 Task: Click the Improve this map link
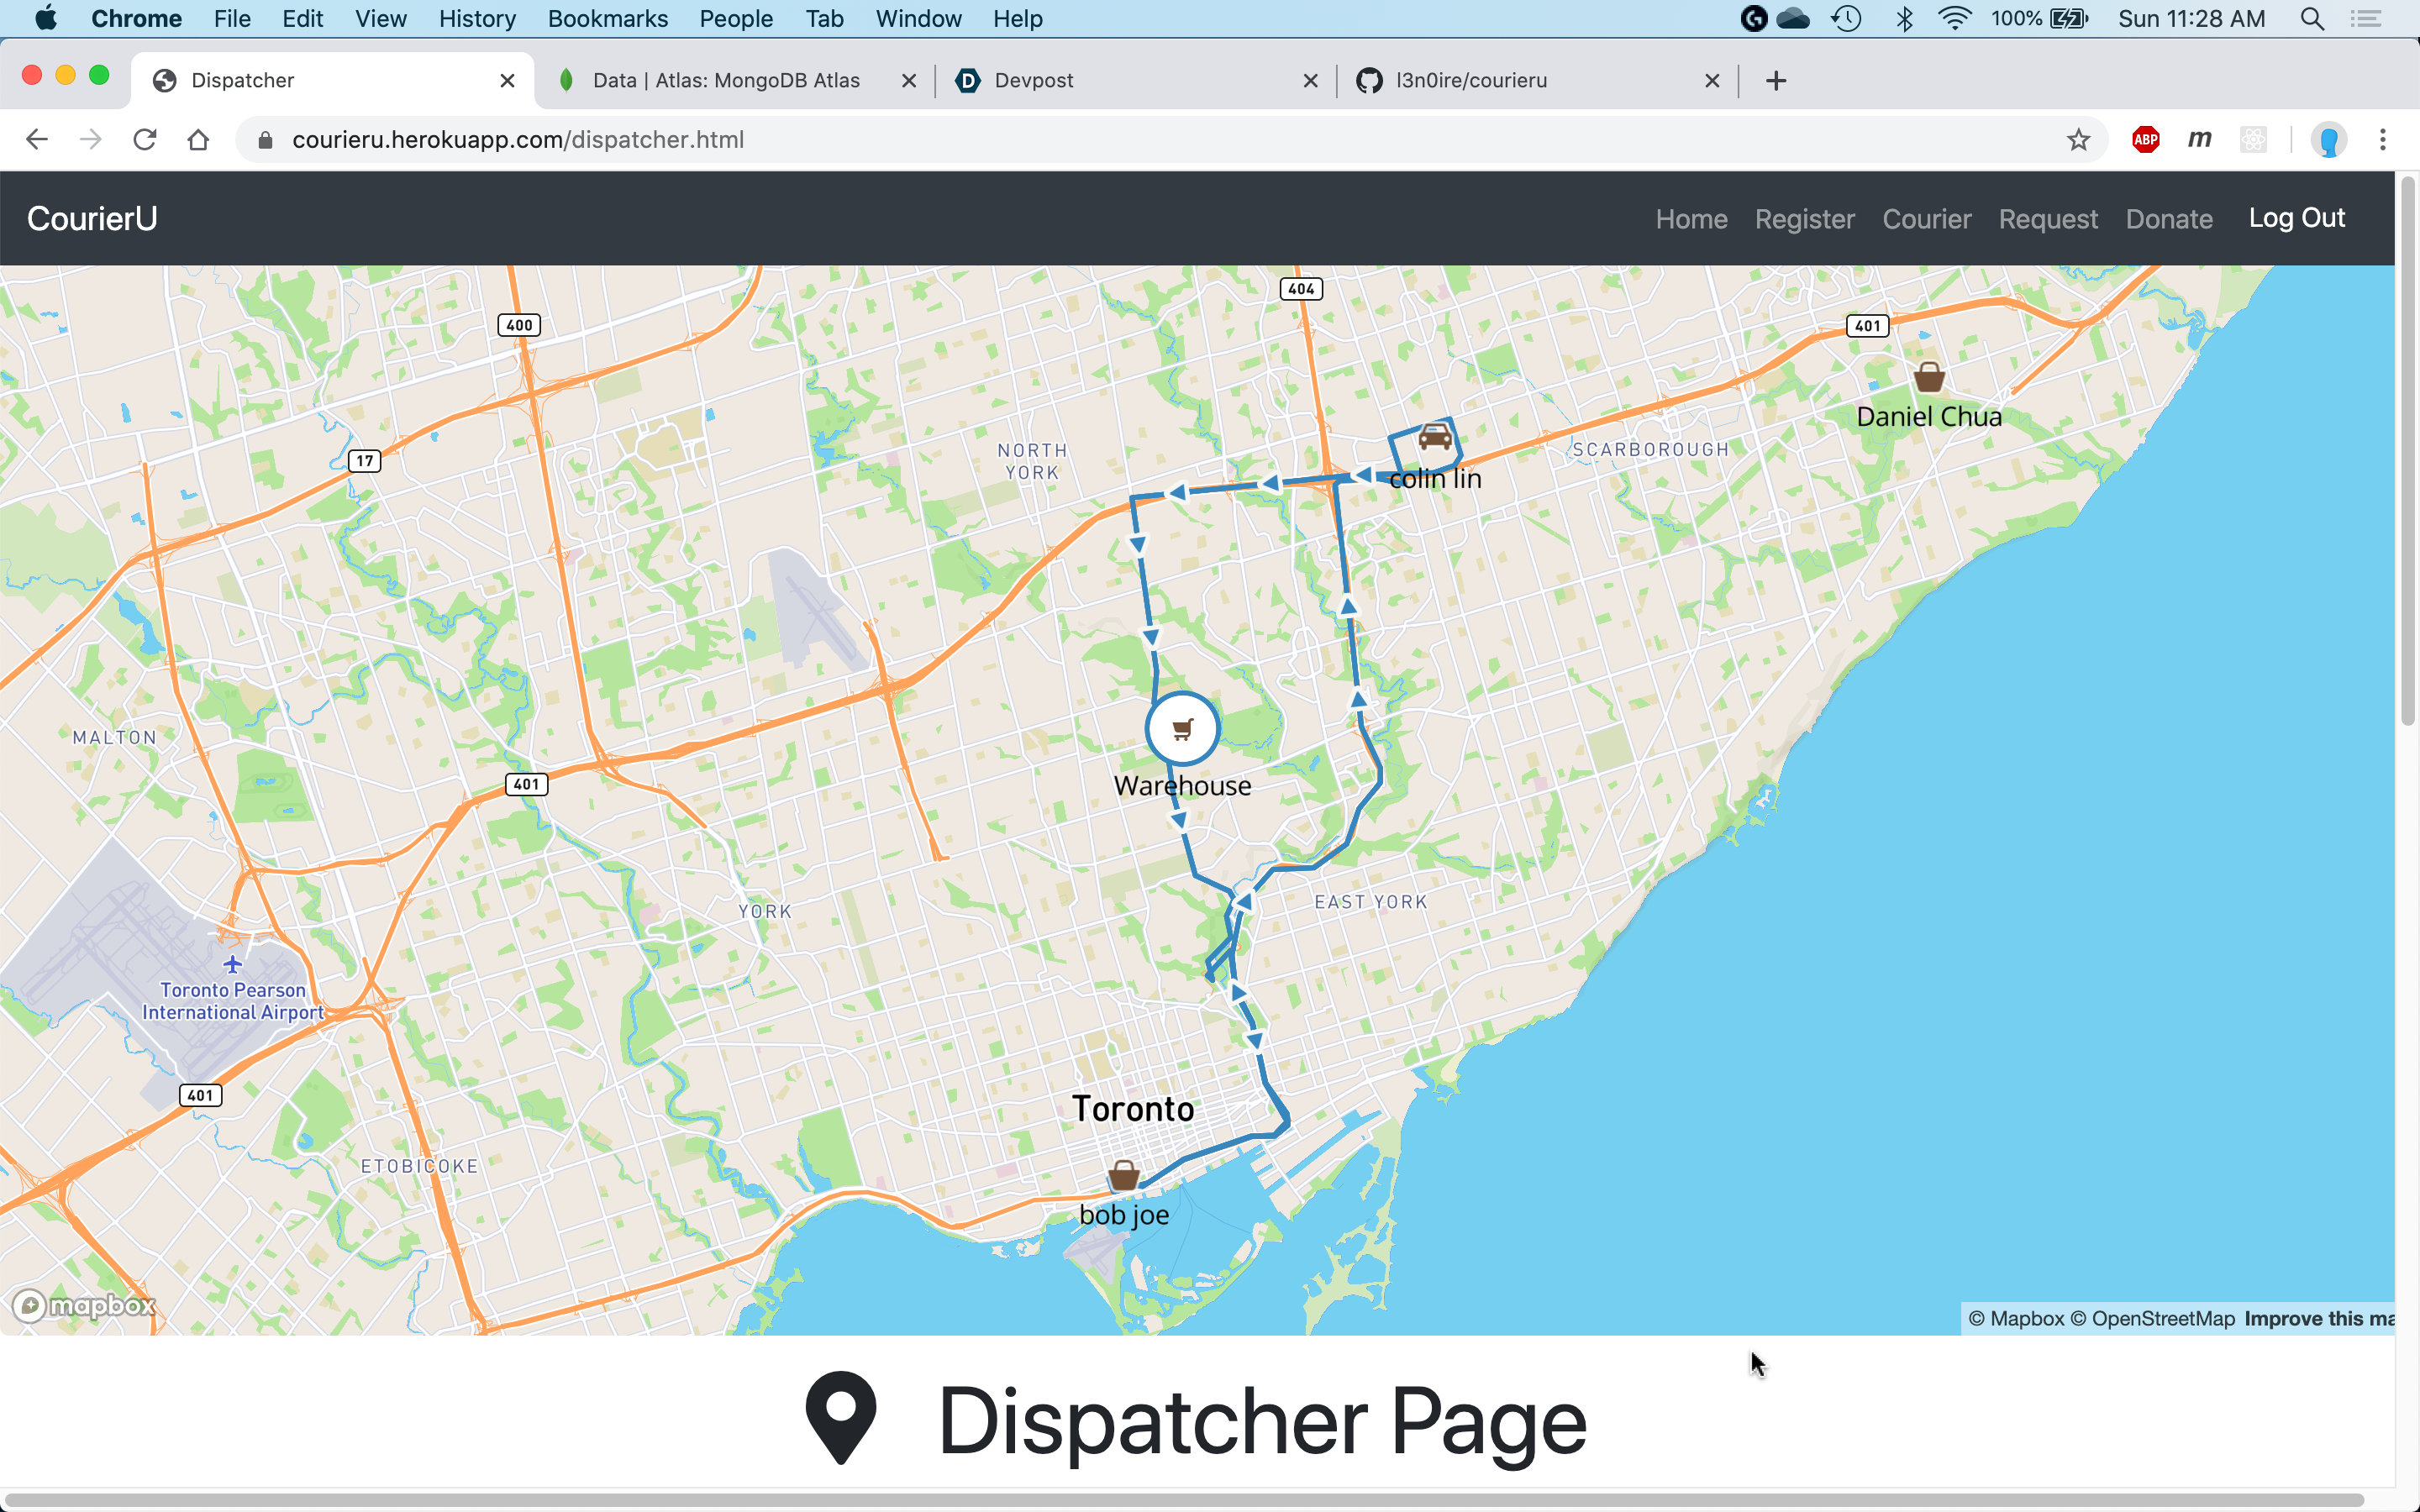click(2317, 1318)
